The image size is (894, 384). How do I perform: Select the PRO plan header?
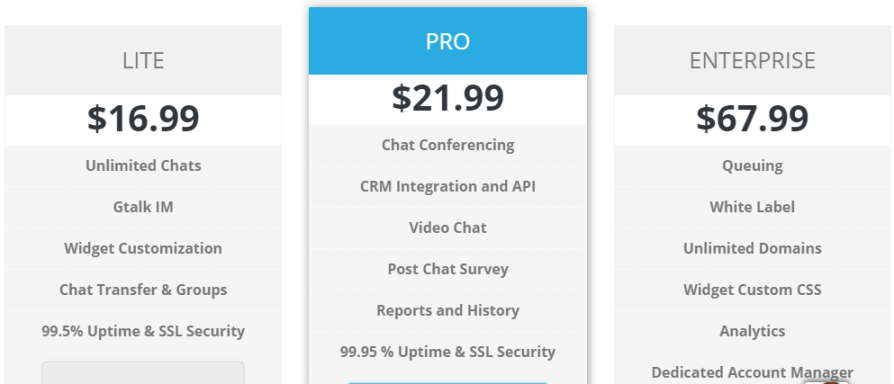point(448,41)
